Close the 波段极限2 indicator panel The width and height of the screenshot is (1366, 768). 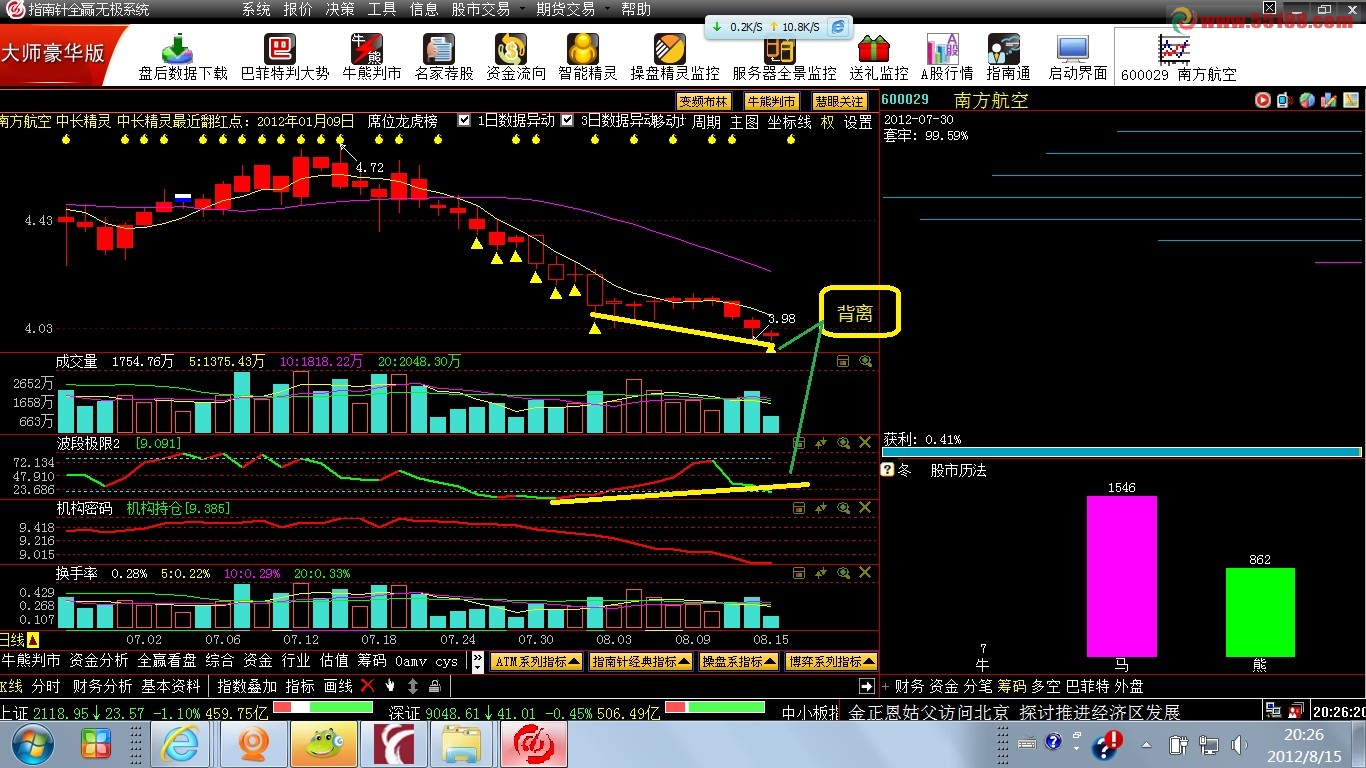click(x=865, y=443)
